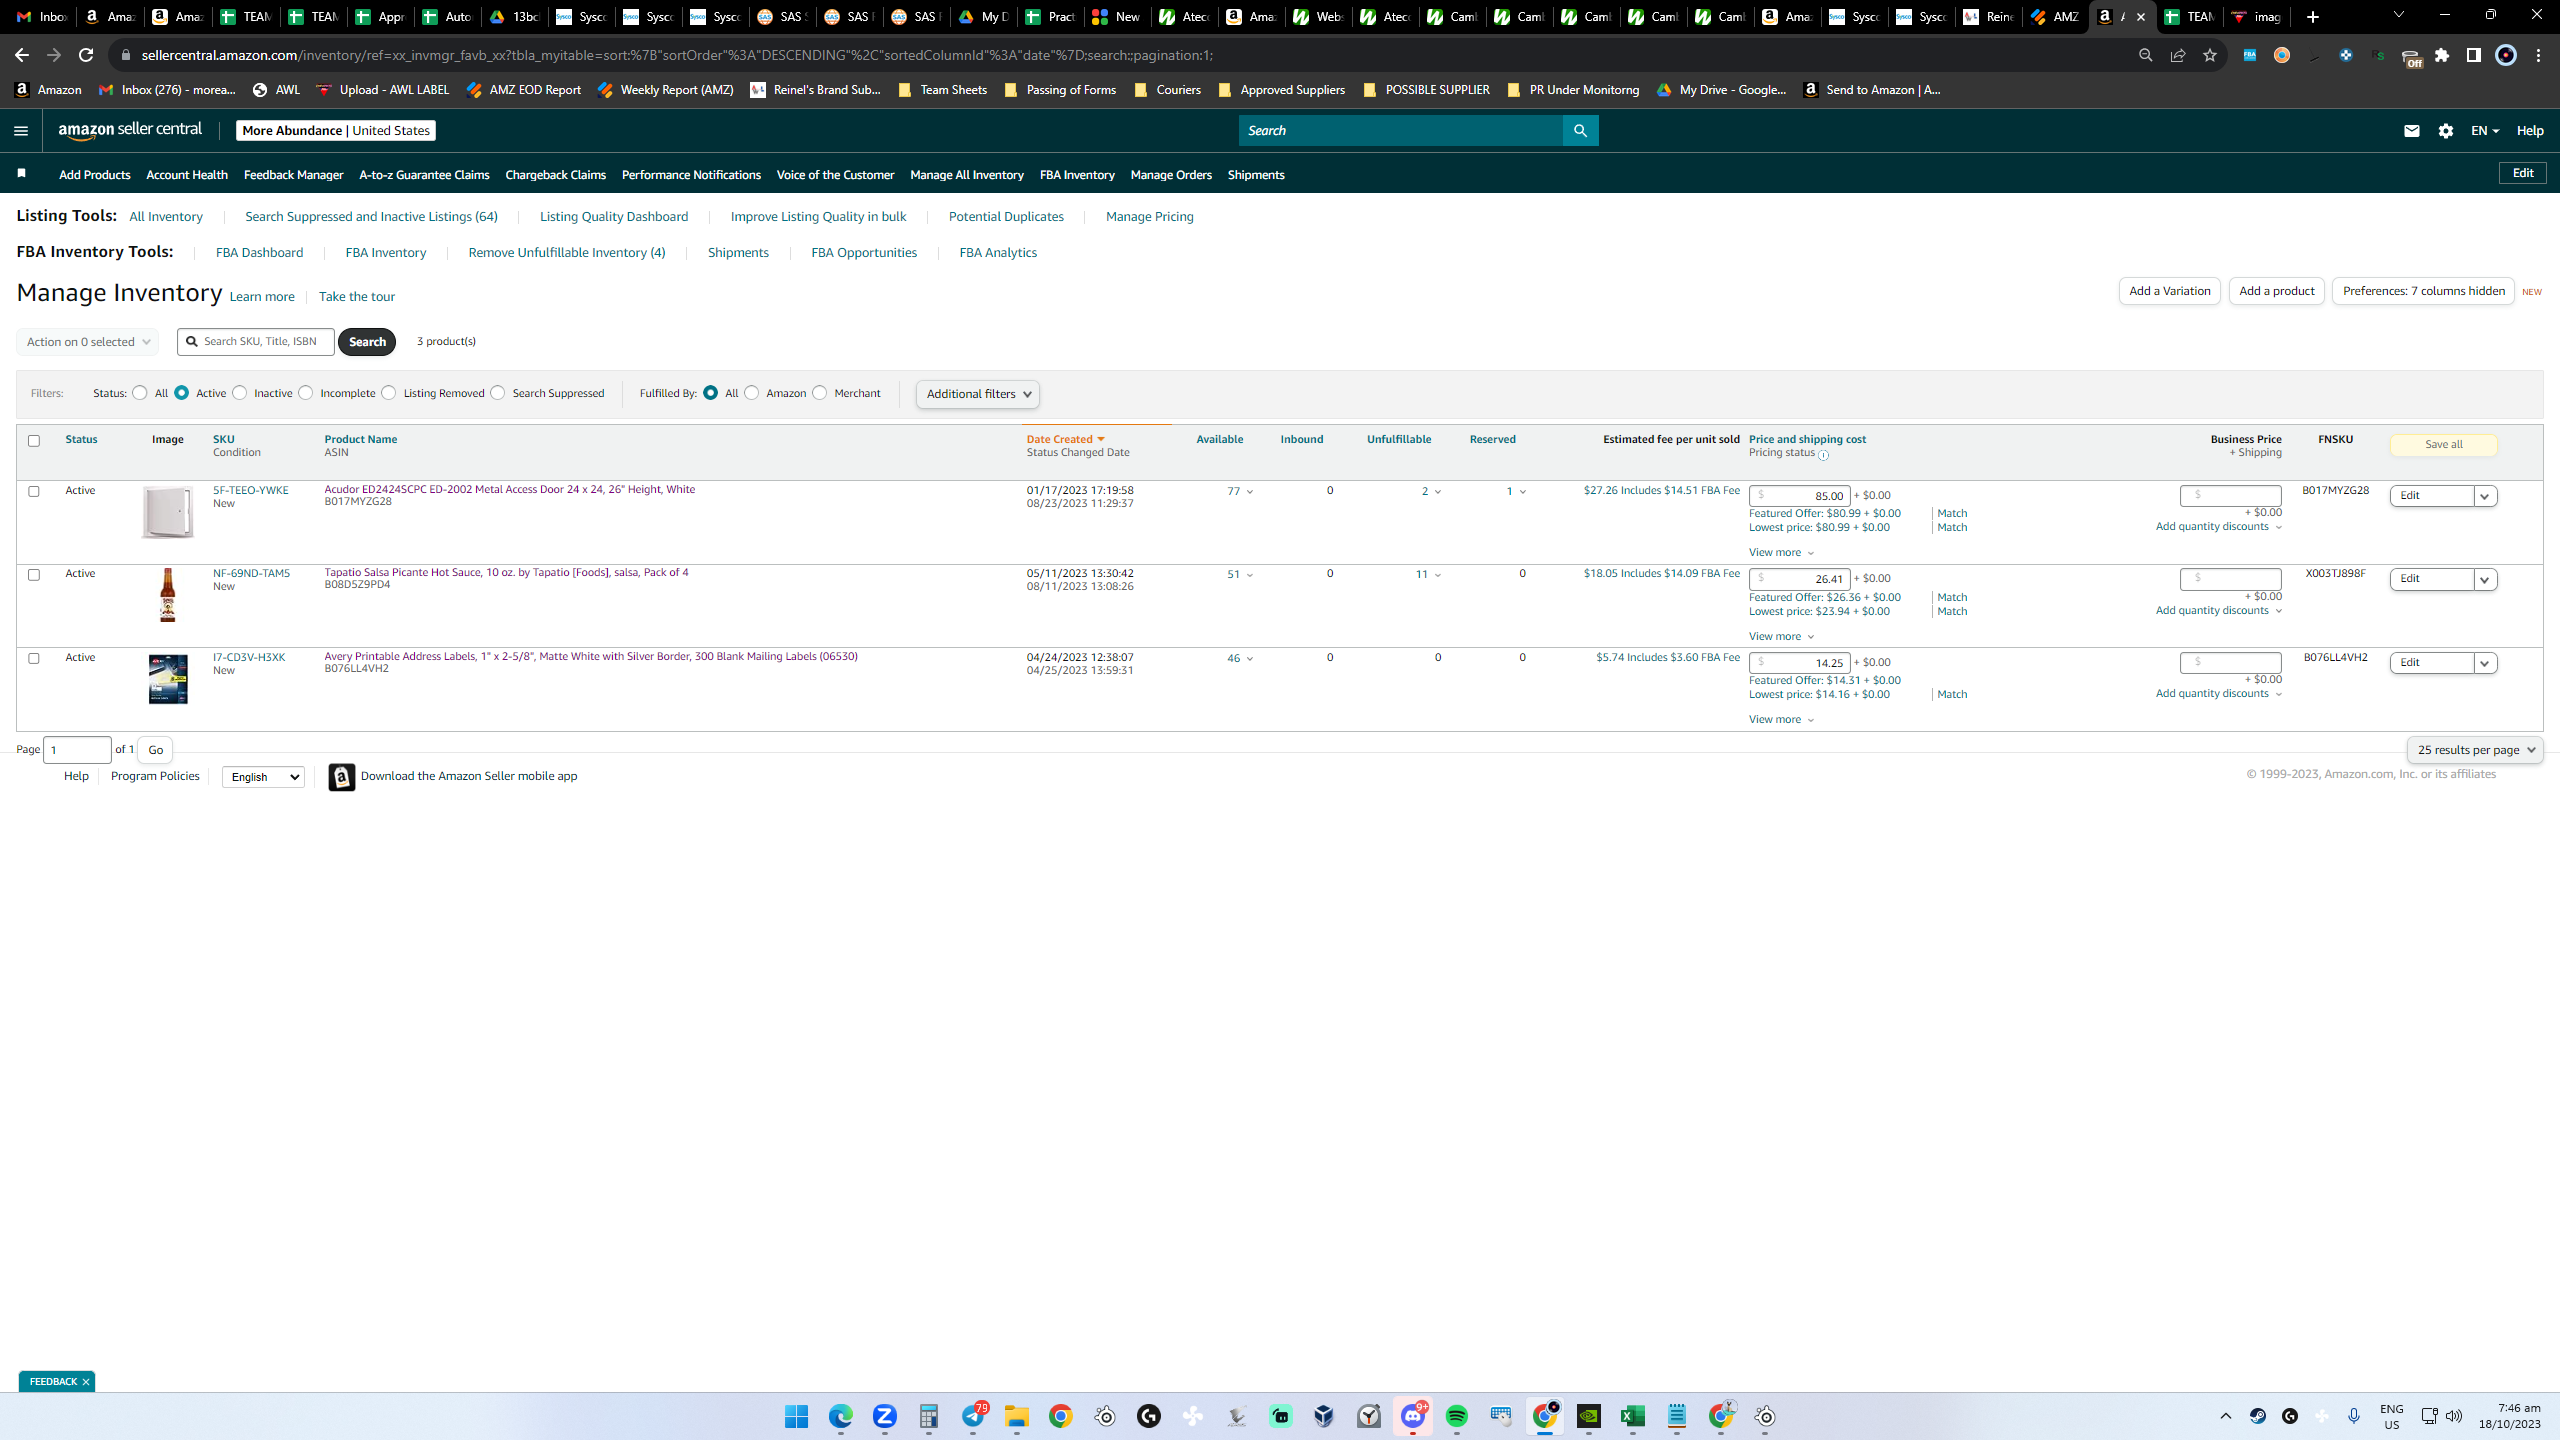Open the EN language dropdown

2485,131
